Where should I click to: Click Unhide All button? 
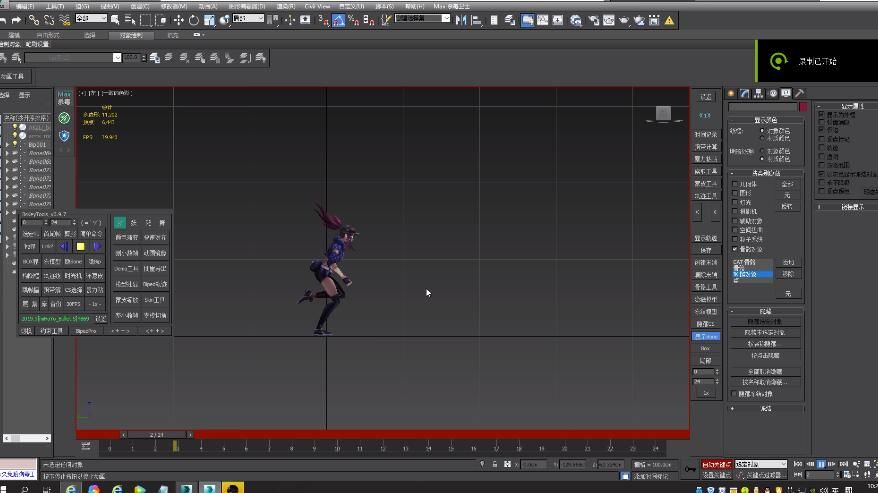coord(765,371)
